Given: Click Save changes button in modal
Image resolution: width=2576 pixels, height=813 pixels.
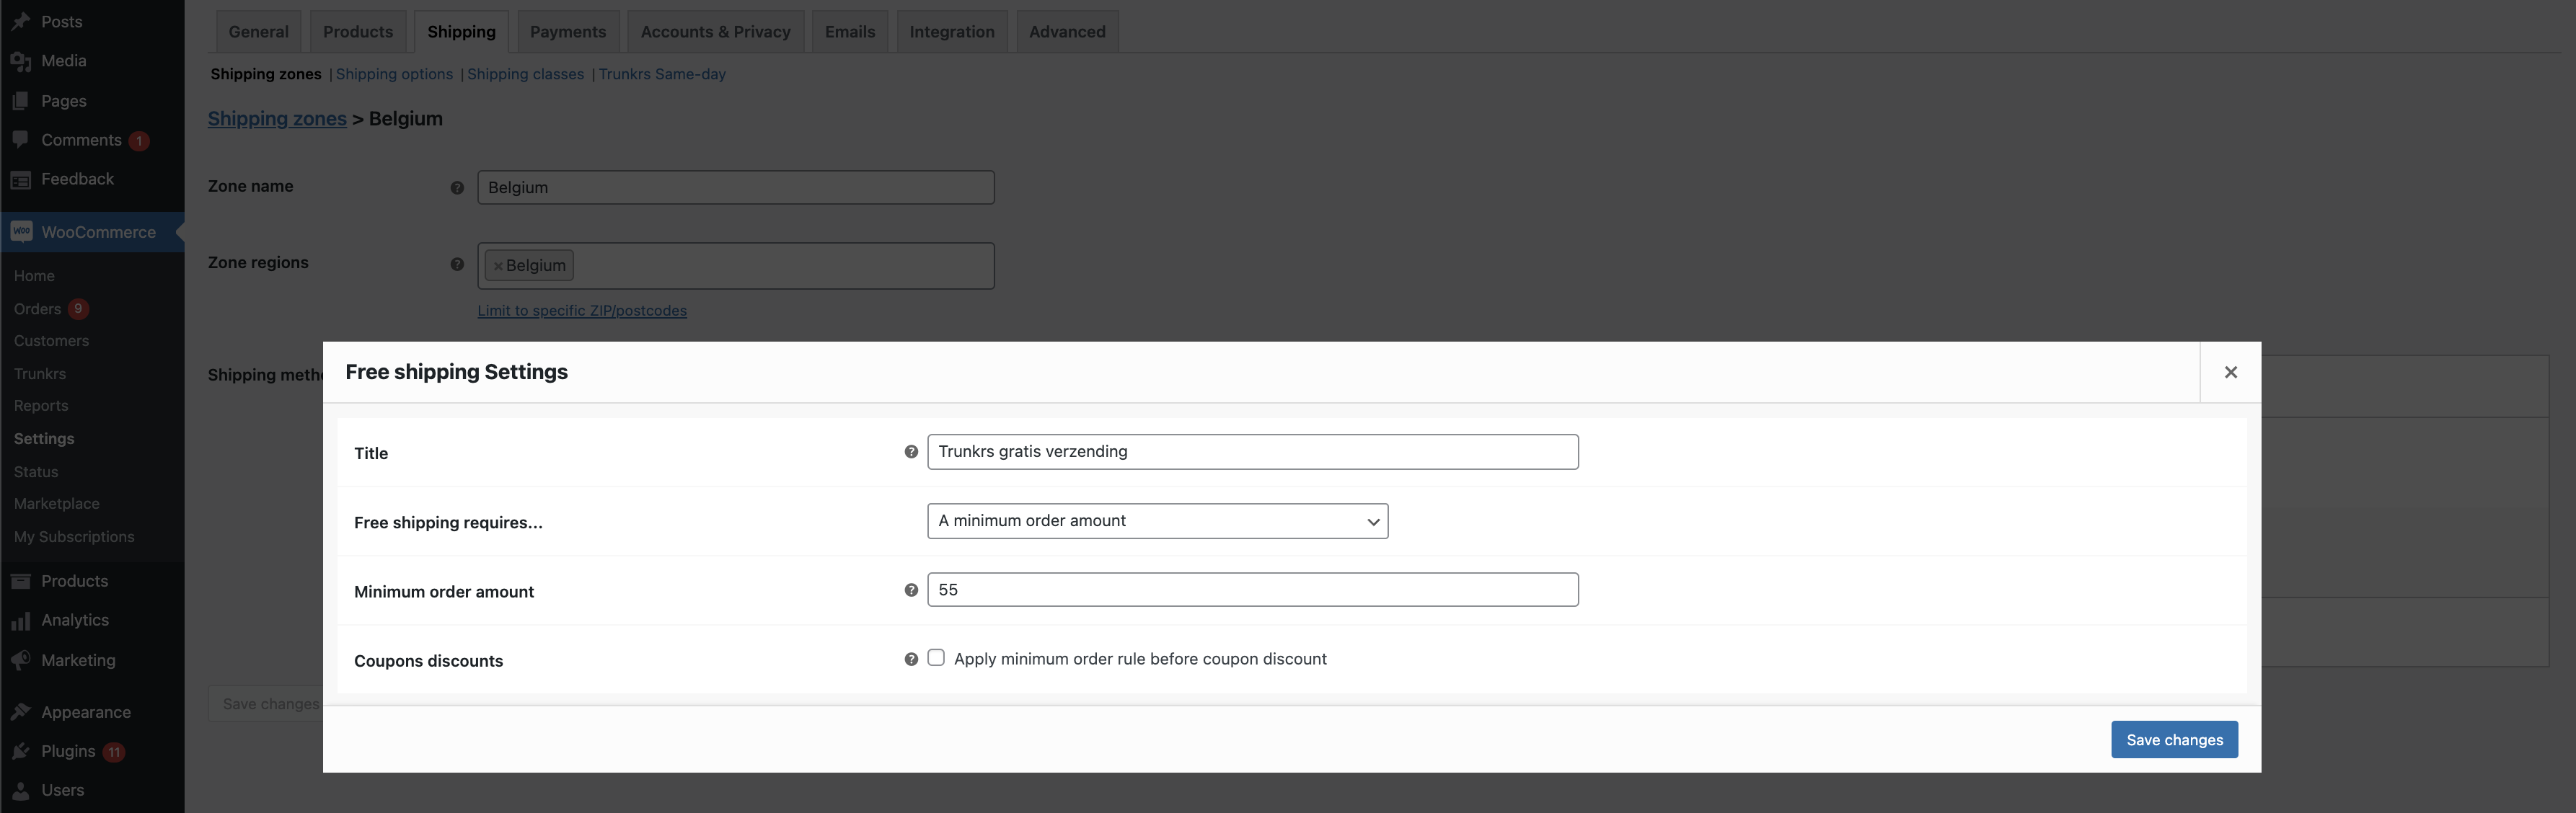Looking at the screenshot, I should pyautogui.click(x=2174, y=739).
